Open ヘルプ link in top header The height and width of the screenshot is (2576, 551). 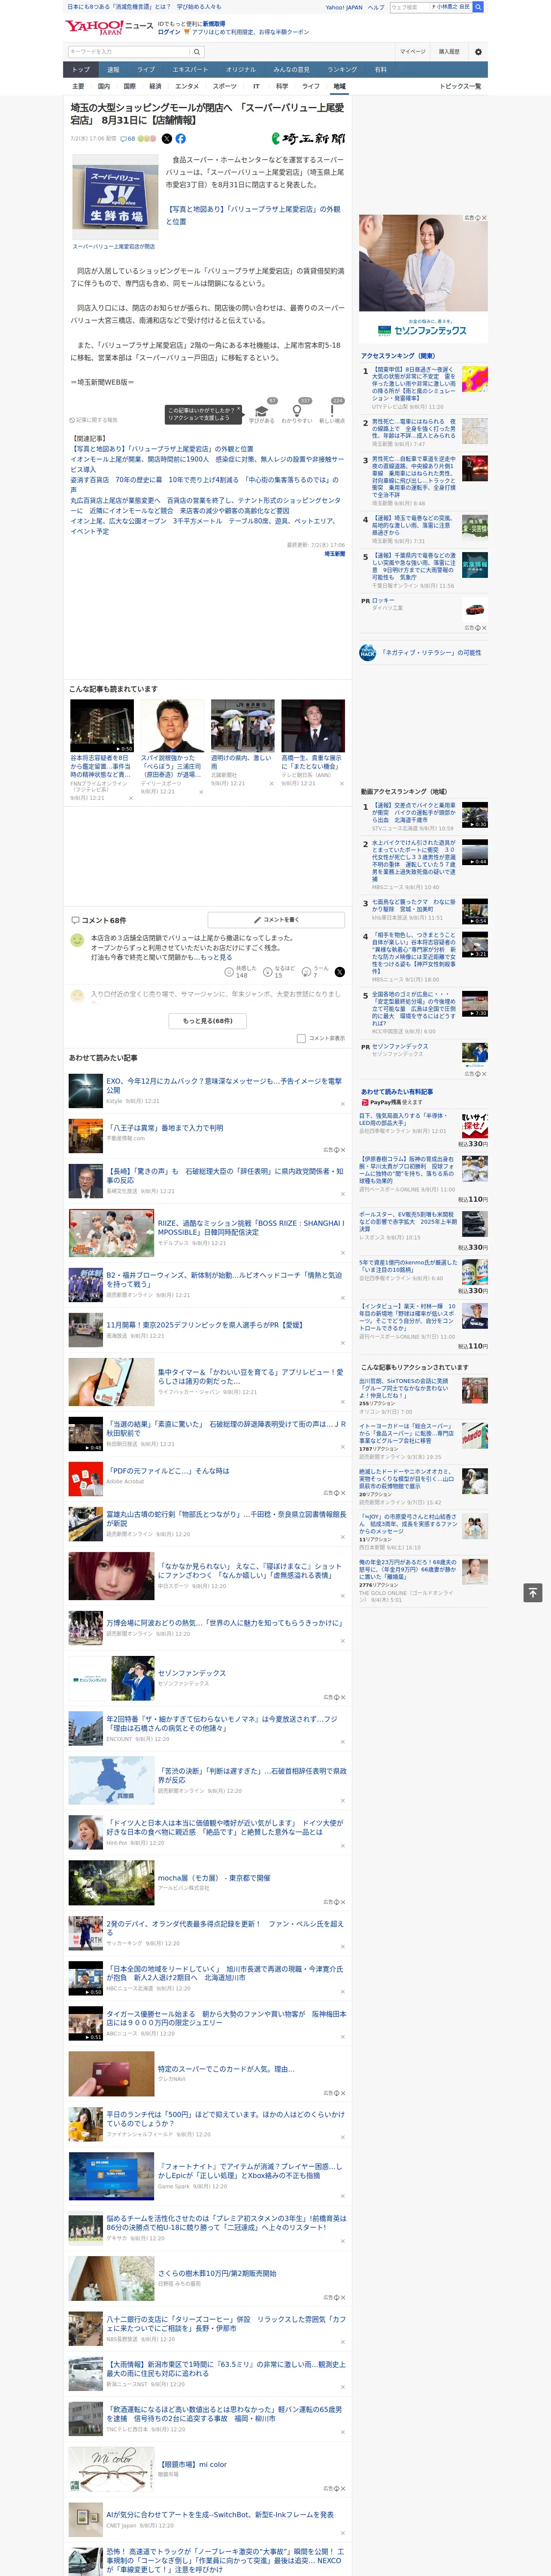(376, 7)
